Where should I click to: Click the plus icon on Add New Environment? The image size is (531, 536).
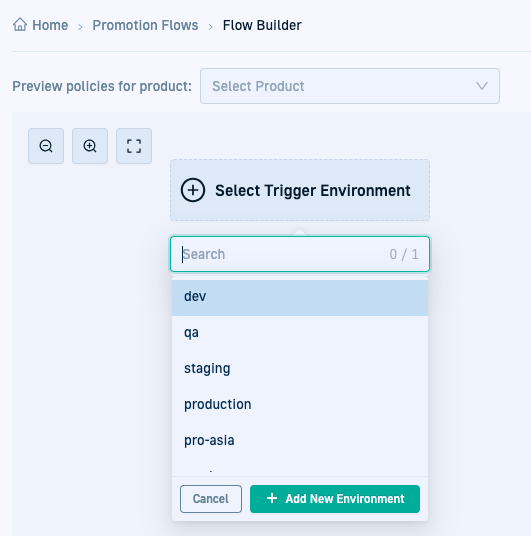(272, 498)
